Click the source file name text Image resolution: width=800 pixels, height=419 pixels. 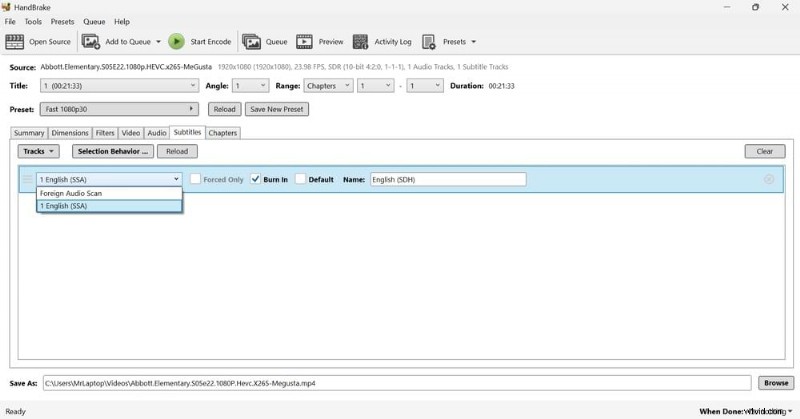click(x=126, y=67)
